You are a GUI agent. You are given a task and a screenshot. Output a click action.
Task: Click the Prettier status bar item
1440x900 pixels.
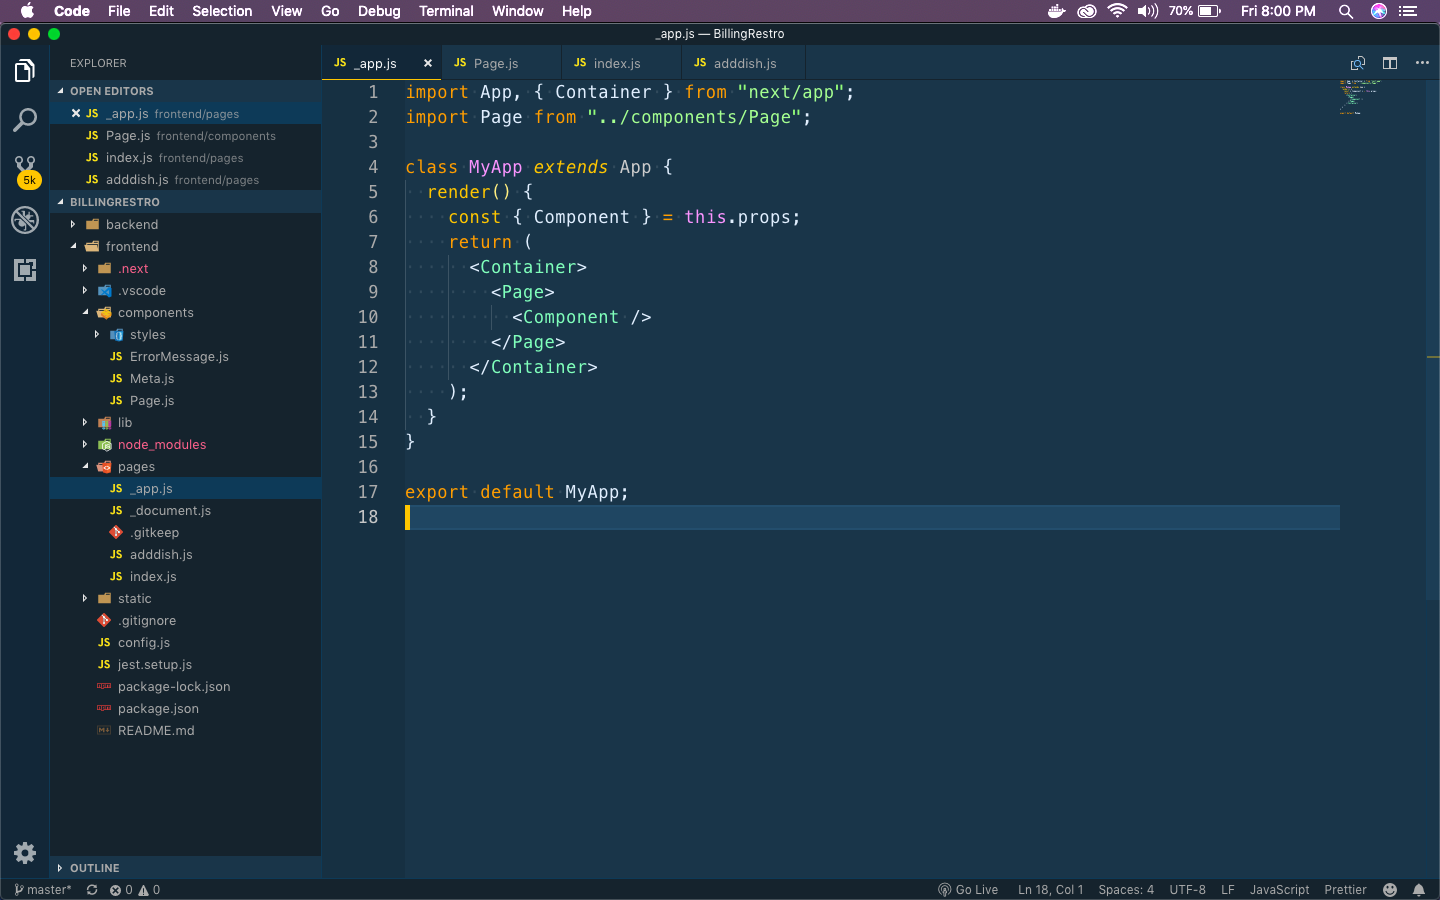[1345, 890]
